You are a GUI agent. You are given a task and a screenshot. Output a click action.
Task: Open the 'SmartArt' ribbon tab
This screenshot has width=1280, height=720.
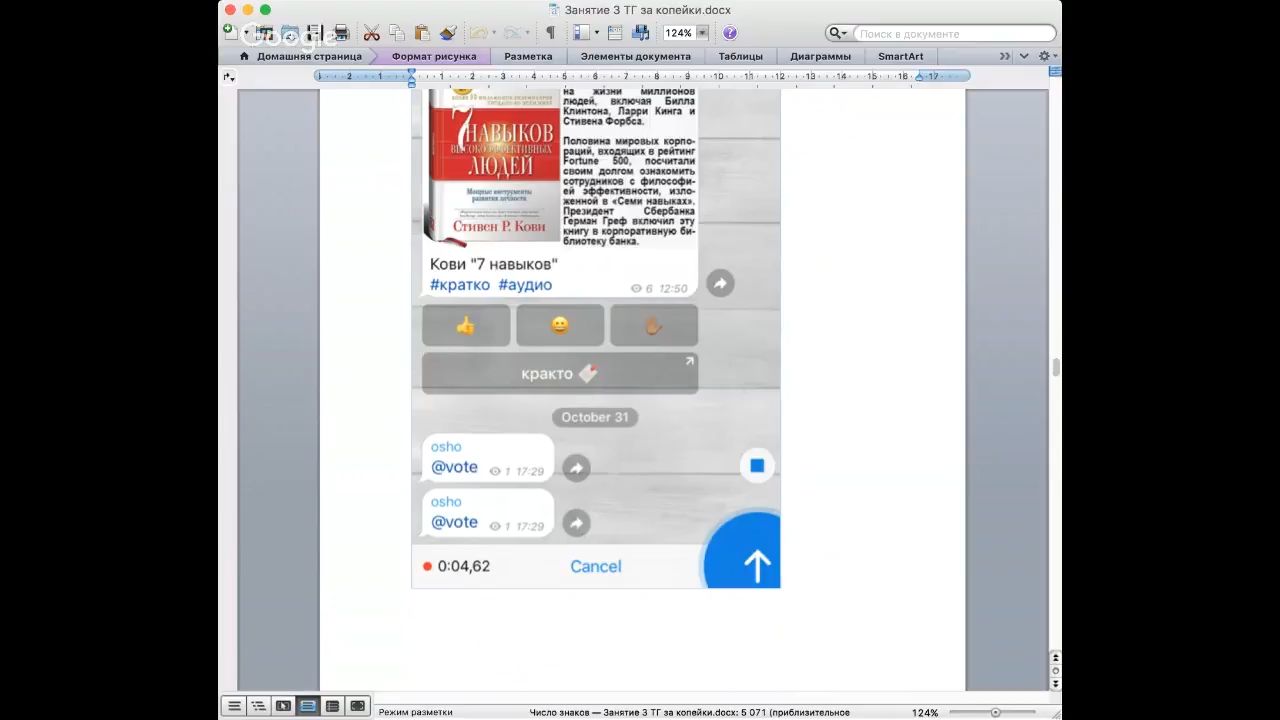[900, 56]
